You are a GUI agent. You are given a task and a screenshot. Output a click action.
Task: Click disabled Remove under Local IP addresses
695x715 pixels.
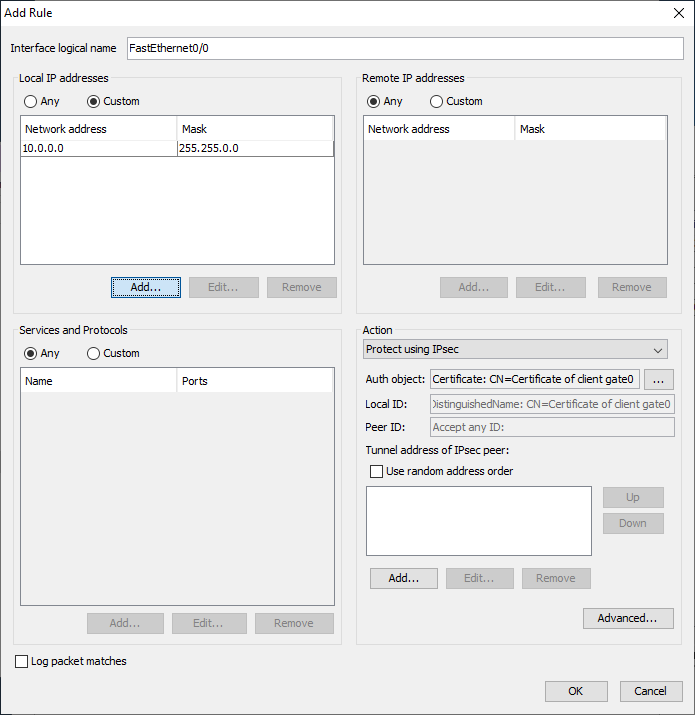click(301, 287)
